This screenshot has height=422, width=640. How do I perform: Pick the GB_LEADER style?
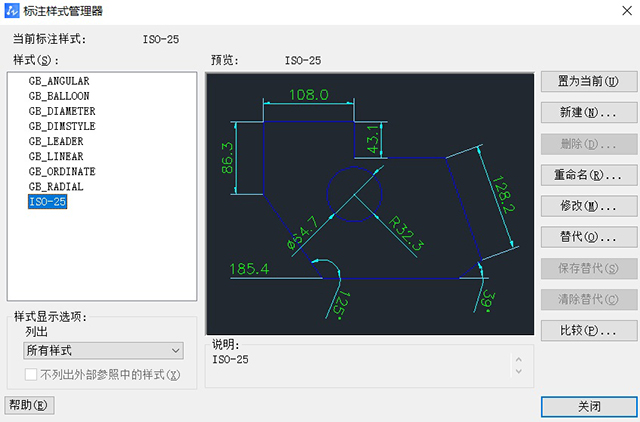tap(56, 141)
